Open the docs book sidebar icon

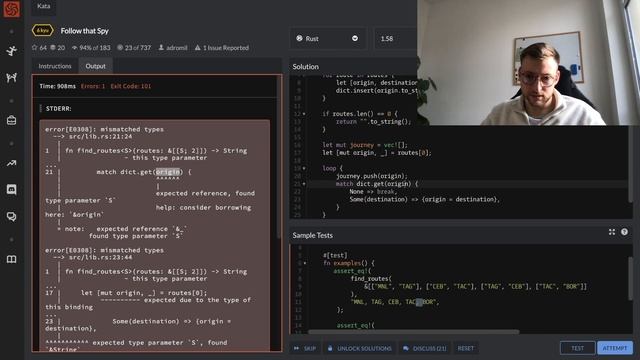coord(11,259)
